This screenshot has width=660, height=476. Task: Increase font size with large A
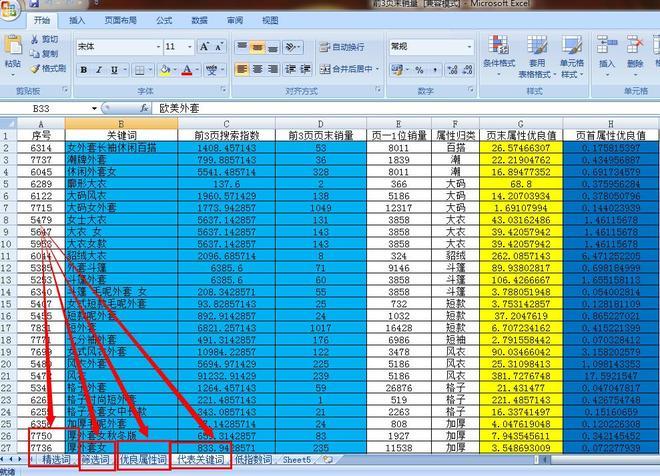(x=204, y=46)
